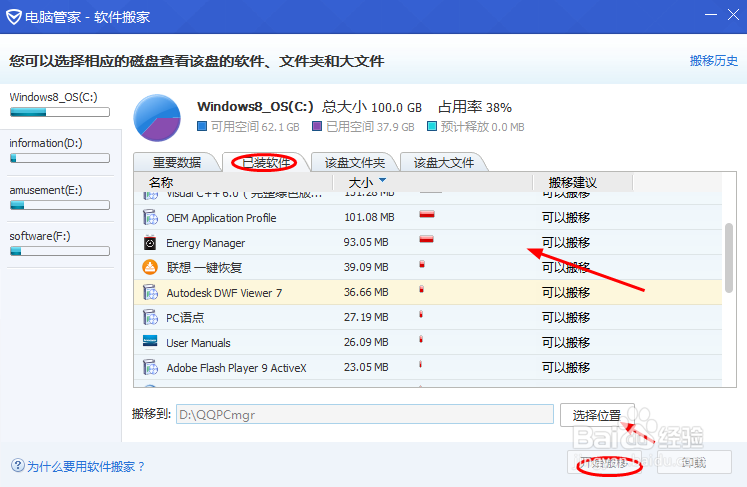Click the Adobe Flash Player 9 ActiveX icon
The width and height of the screenshot is (747, 487).
pyautogui.click(x=150, y=367)
